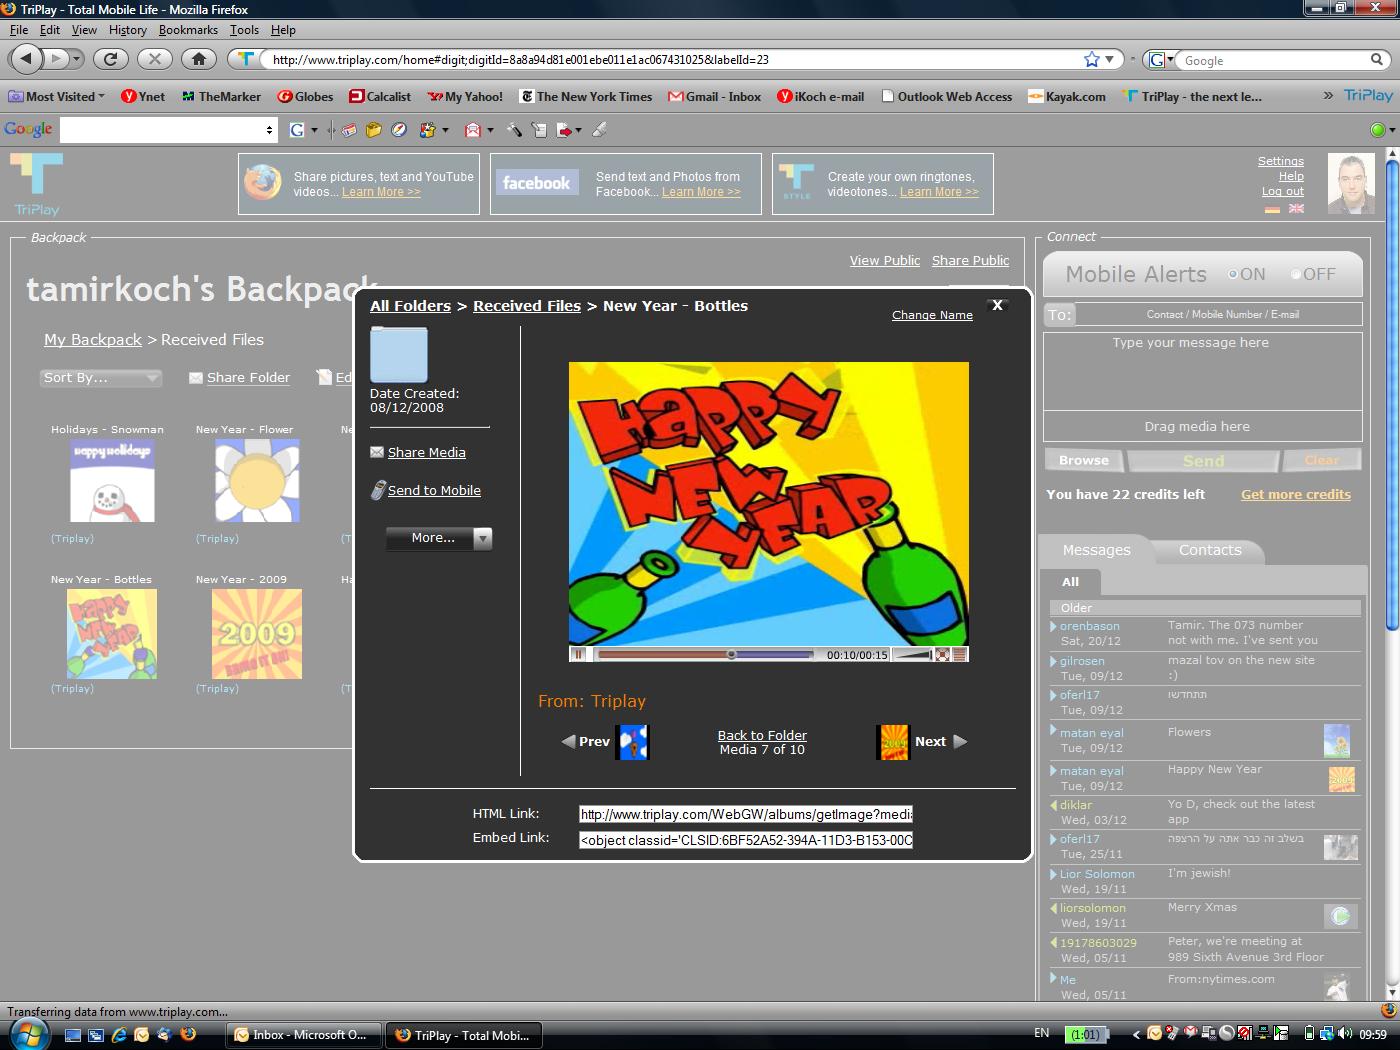This screenshot has width=1400, height=1050.
Task: Close the New Year - Bottles popup
Action: point(997,306)
